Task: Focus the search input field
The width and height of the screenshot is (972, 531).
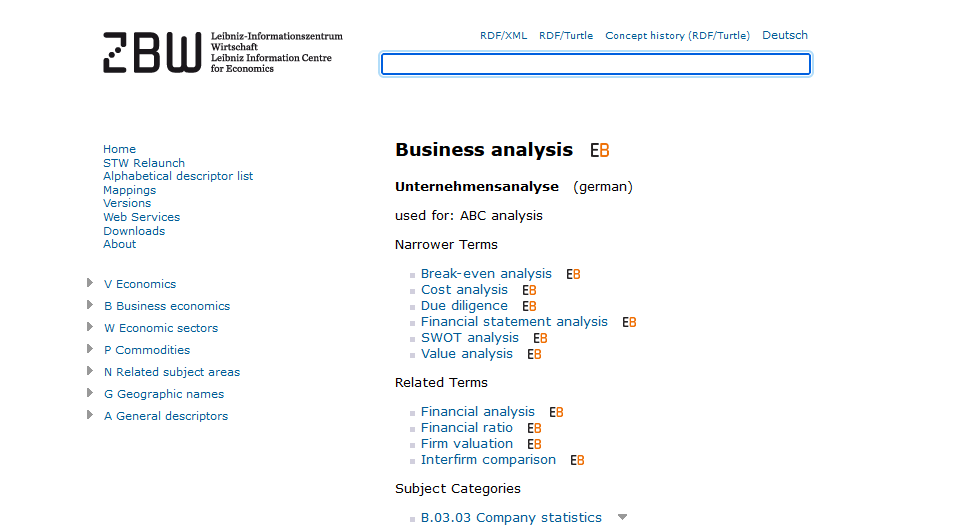Action: (596, 64)
